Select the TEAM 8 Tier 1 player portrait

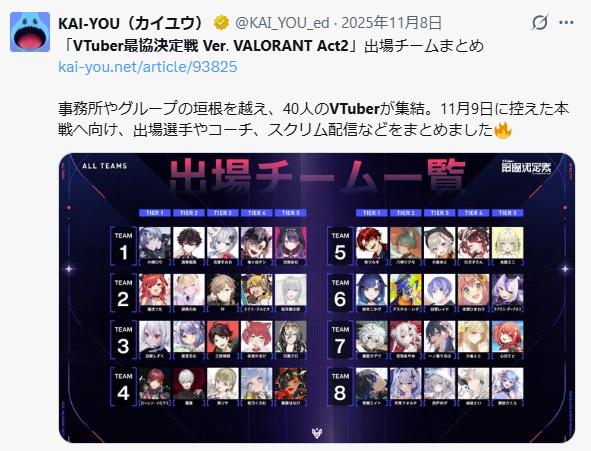click(372, 384)
